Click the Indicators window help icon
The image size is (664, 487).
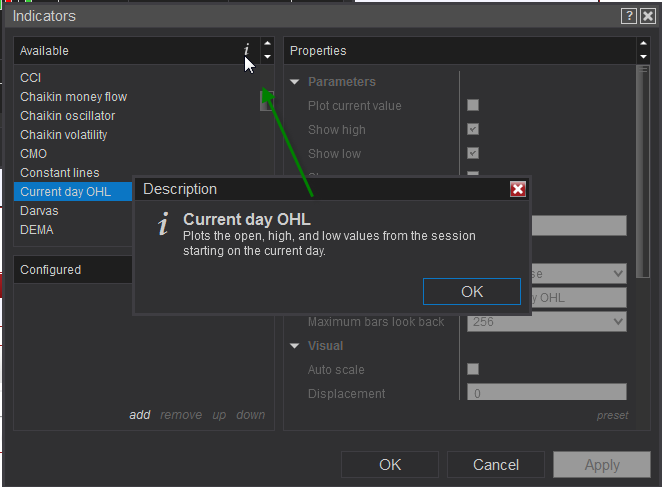[x=628, y=16]
